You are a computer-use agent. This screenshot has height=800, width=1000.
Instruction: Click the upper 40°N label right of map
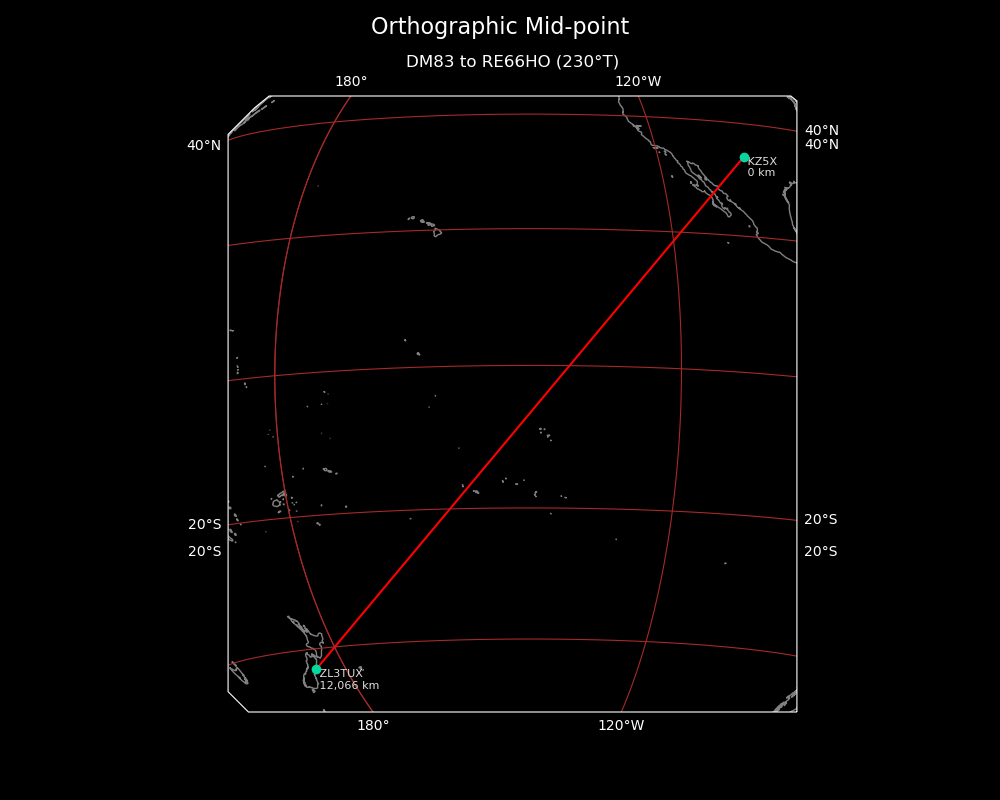[x=822, y=130]
